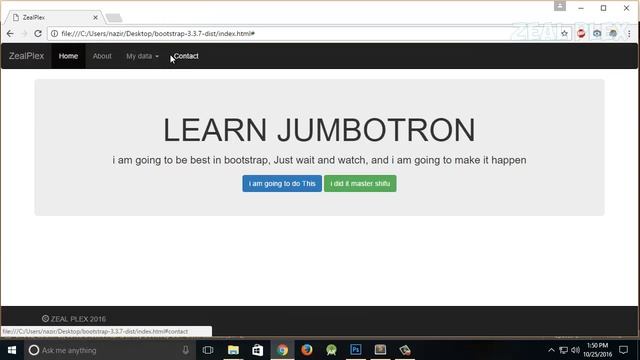Open the green Android Studio taskbar icon
640x360 pixels.
[x=331, y=350]
